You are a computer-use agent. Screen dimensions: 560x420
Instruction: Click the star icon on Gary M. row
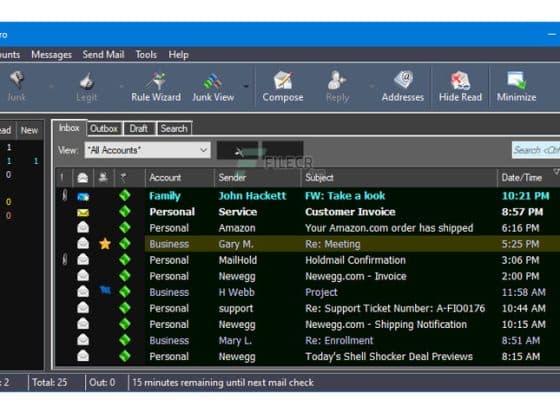(105, 244)
